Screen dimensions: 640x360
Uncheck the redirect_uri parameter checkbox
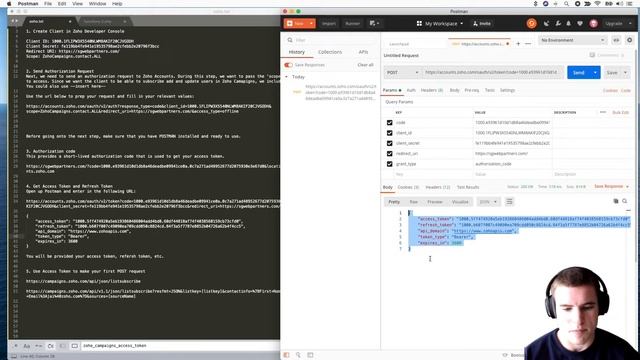click(389, 153)
